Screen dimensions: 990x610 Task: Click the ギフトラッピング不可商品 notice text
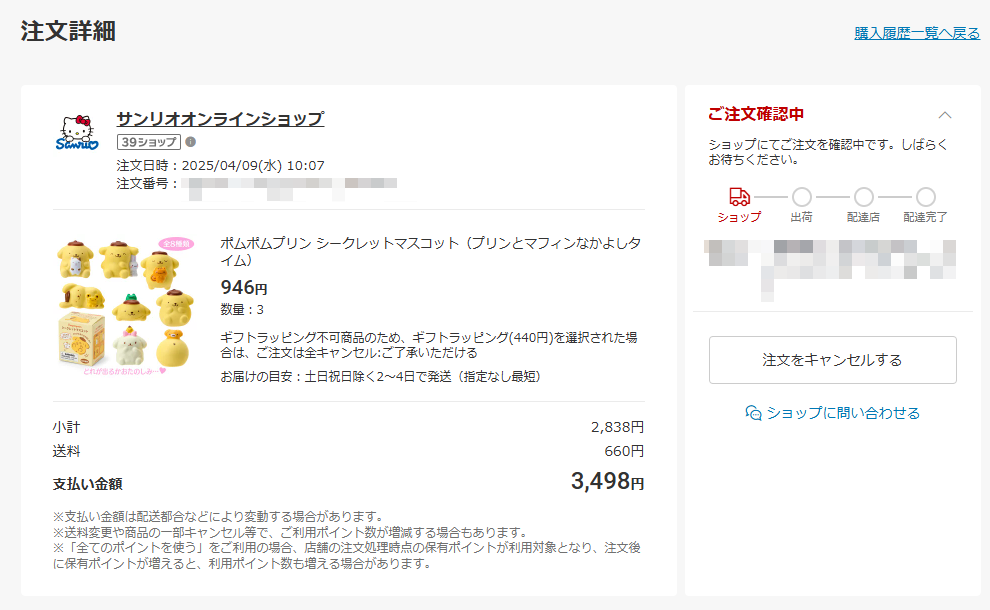pos(429,345)
